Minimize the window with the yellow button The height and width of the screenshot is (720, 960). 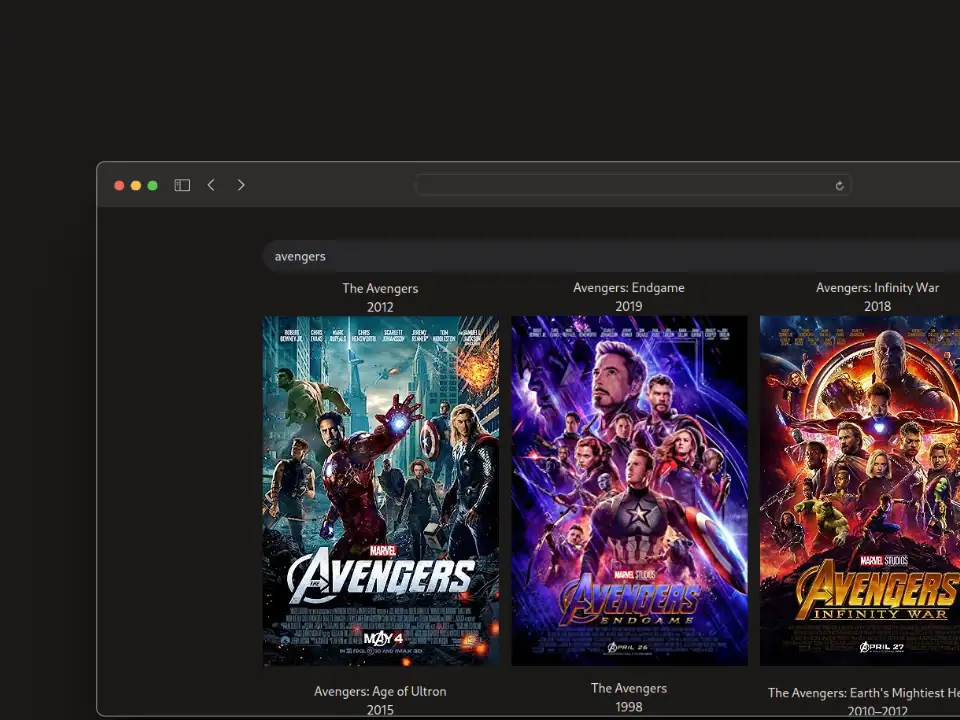[x=136, y=186]
